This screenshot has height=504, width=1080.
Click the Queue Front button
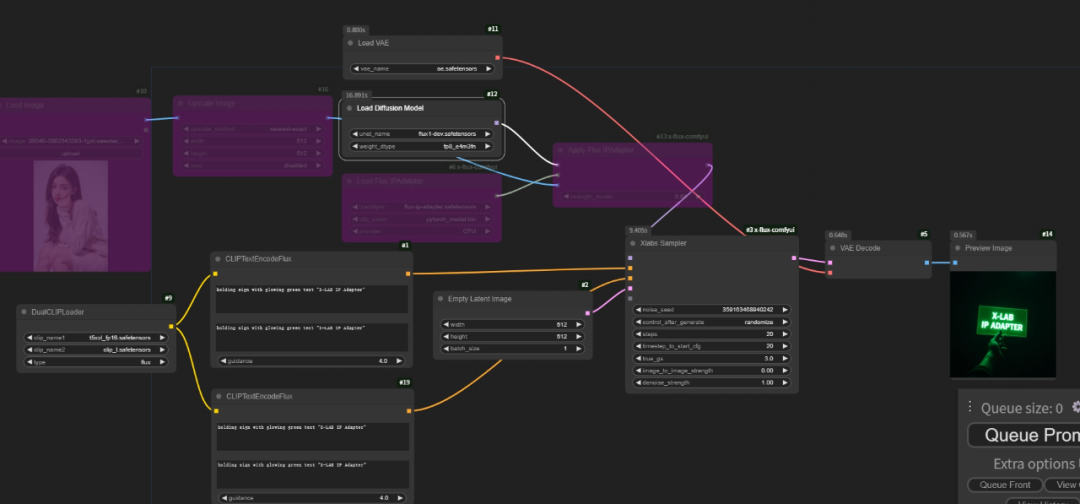[x=1004, y=485]
